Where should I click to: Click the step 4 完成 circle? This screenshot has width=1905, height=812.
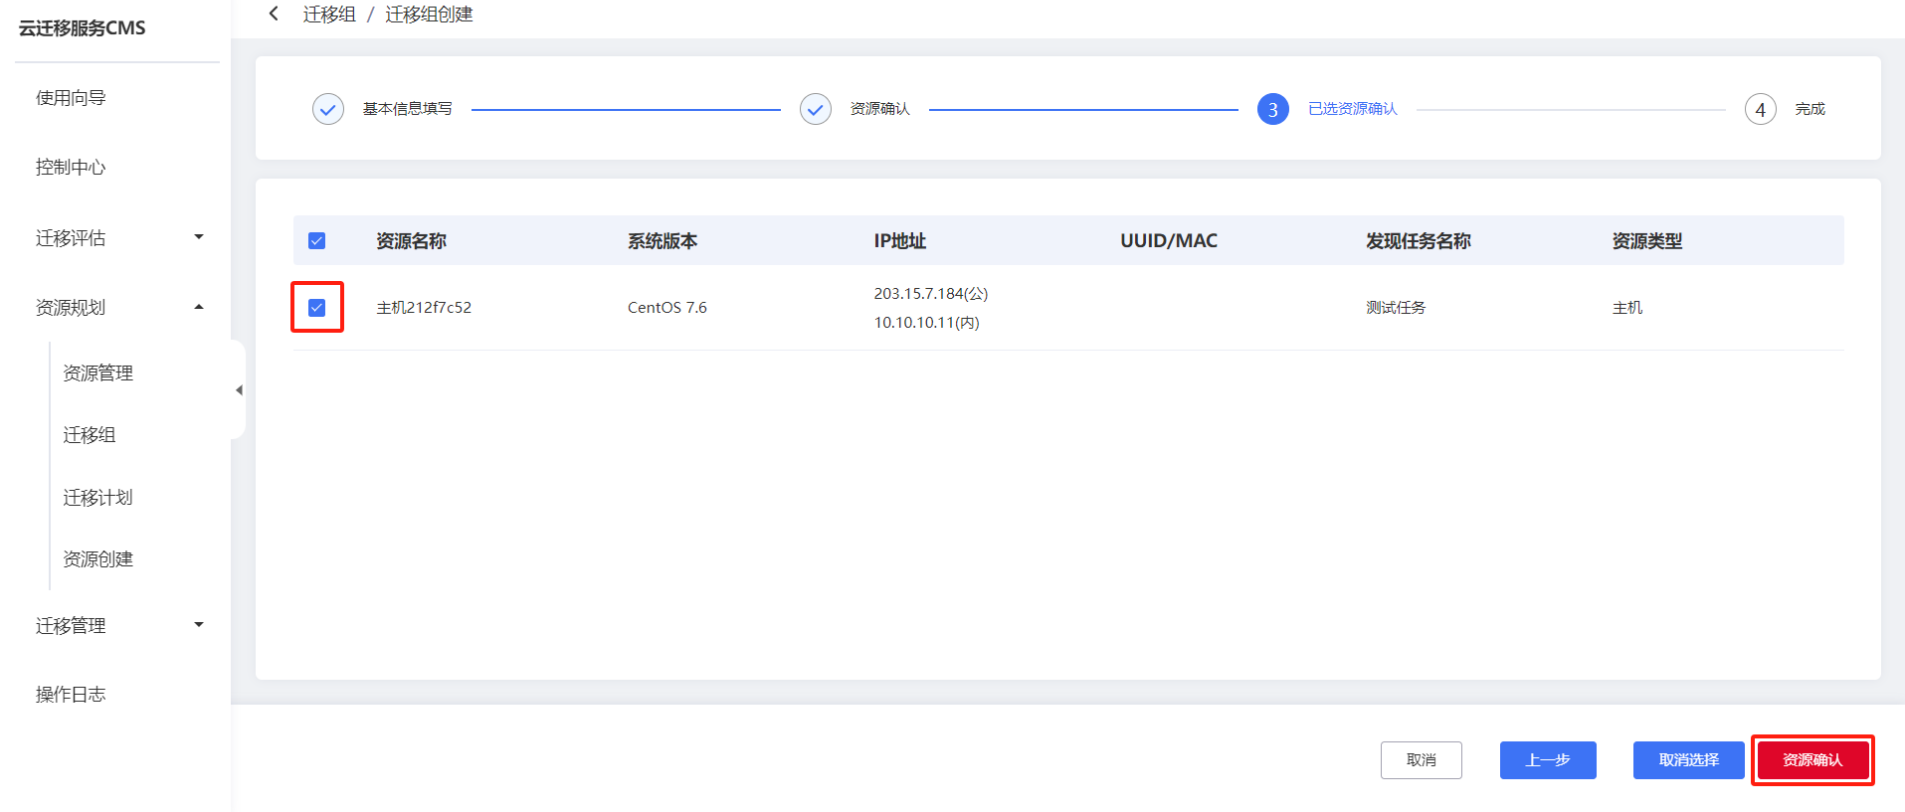(1760, 109)
